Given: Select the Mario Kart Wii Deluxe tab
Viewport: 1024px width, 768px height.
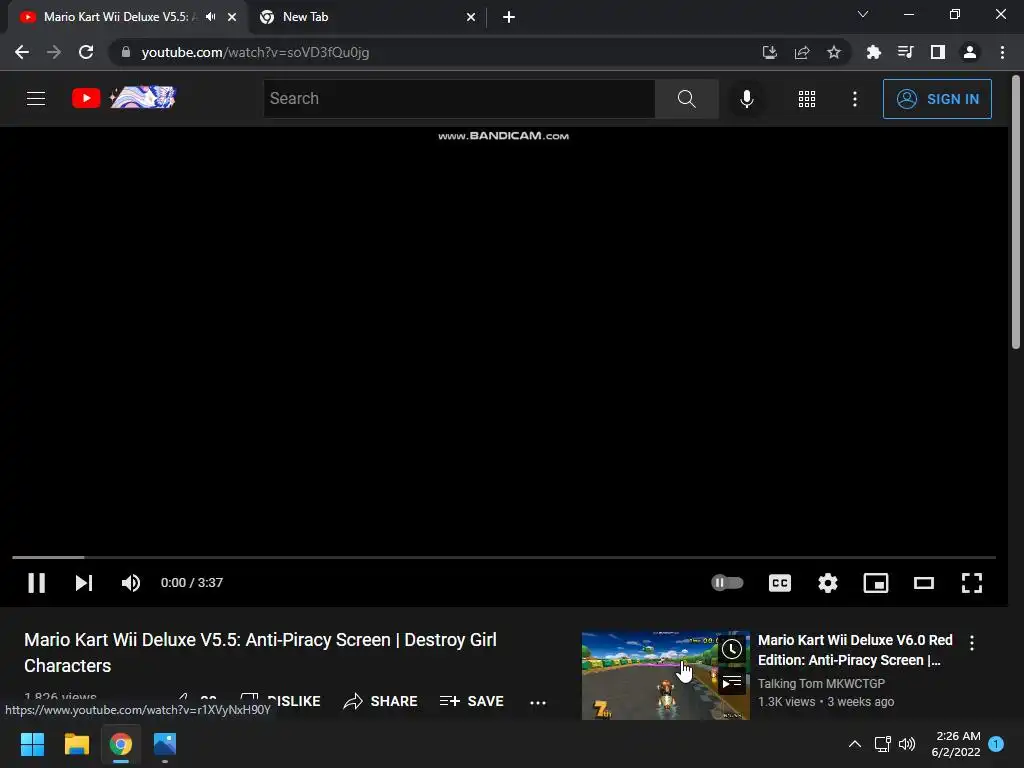Looking at the screenshot, I should (x=116, y=17).
